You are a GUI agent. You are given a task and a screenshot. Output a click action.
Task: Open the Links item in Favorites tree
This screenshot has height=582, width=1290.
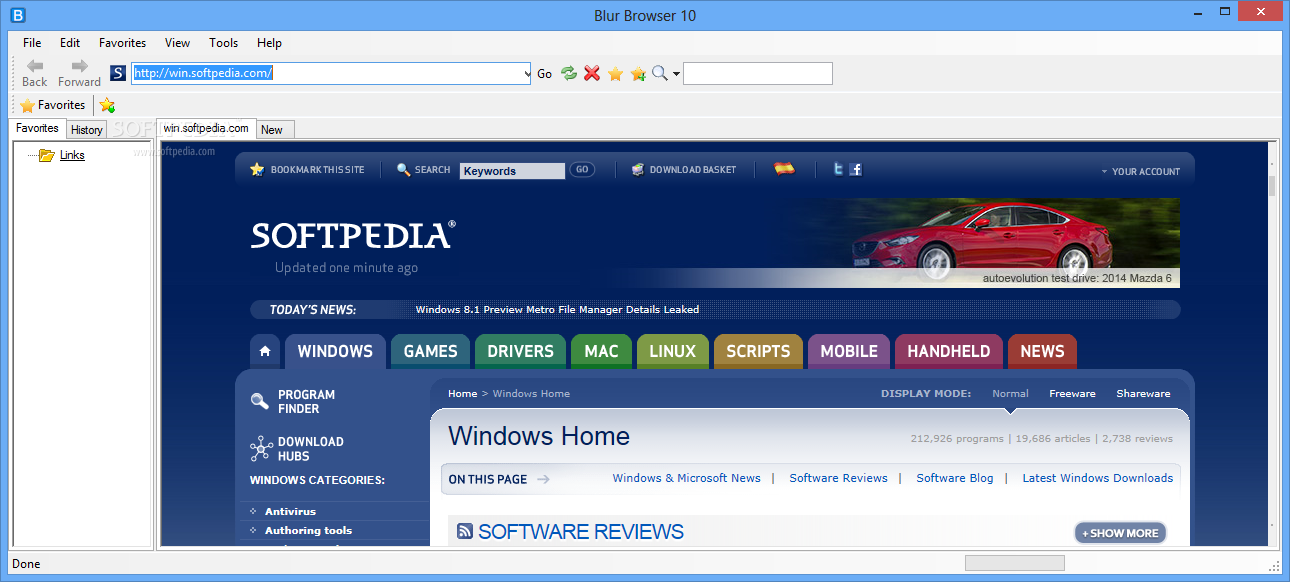72,155
